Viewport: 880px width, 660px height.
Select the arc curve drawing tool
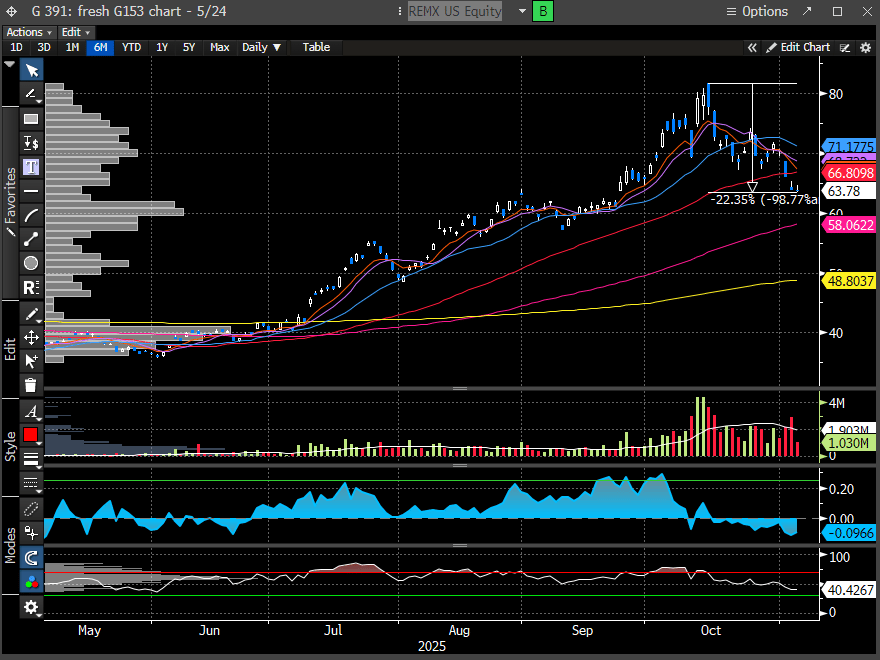[x=31, y=215]
